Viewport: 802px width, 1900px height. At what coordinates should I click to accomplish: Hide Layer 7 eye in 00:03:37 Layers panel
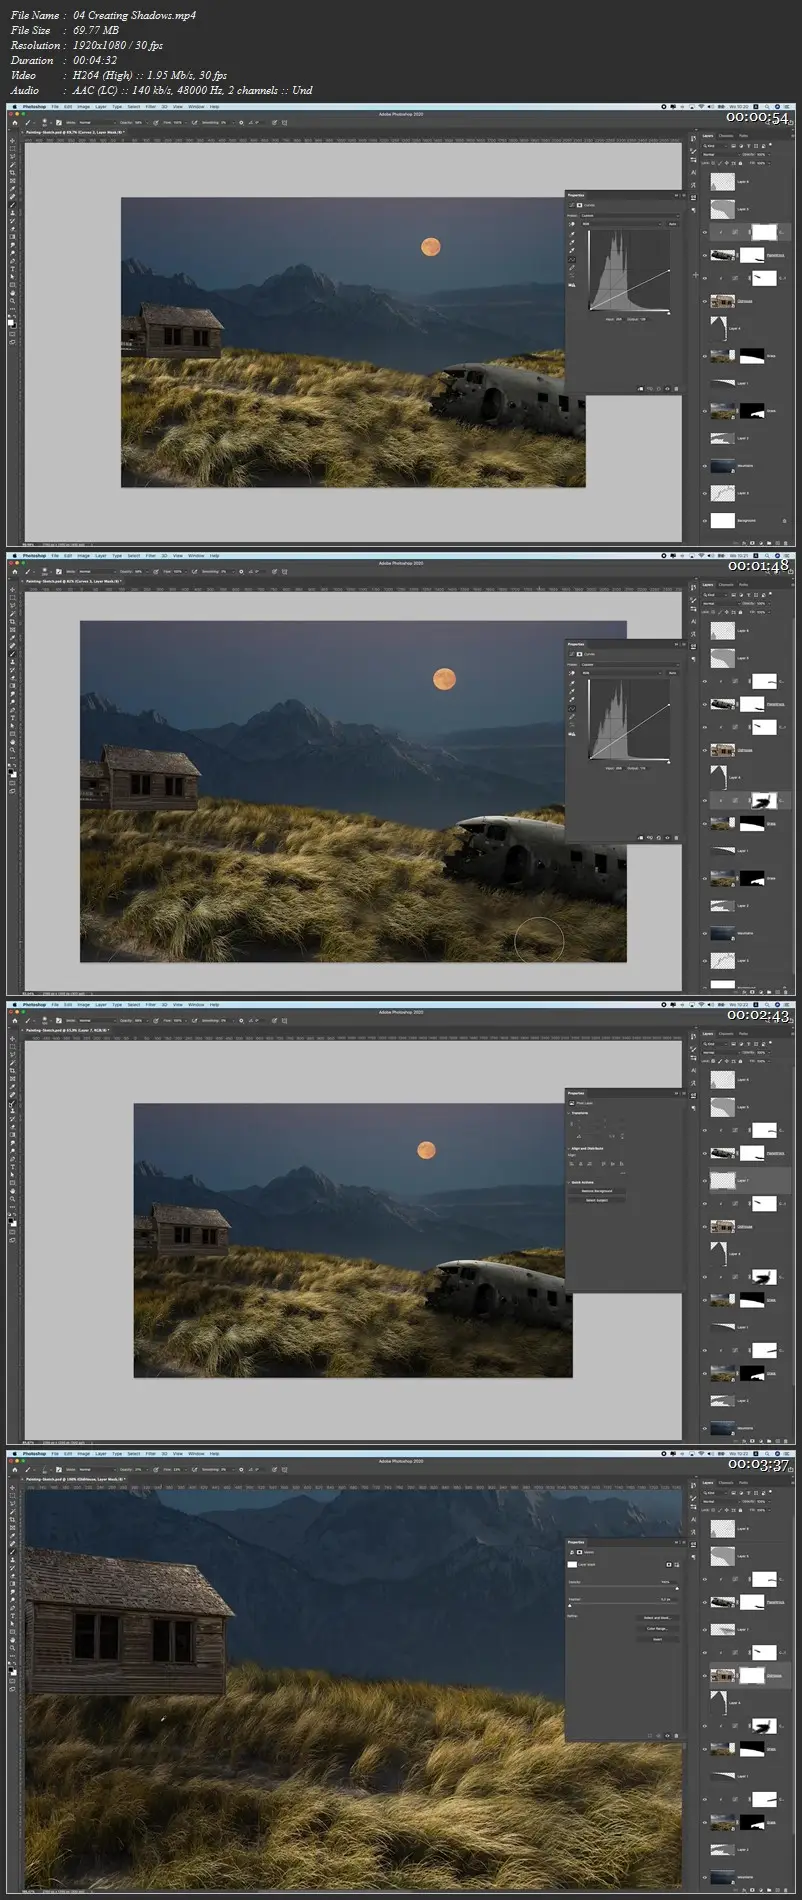click(705, 1630)
